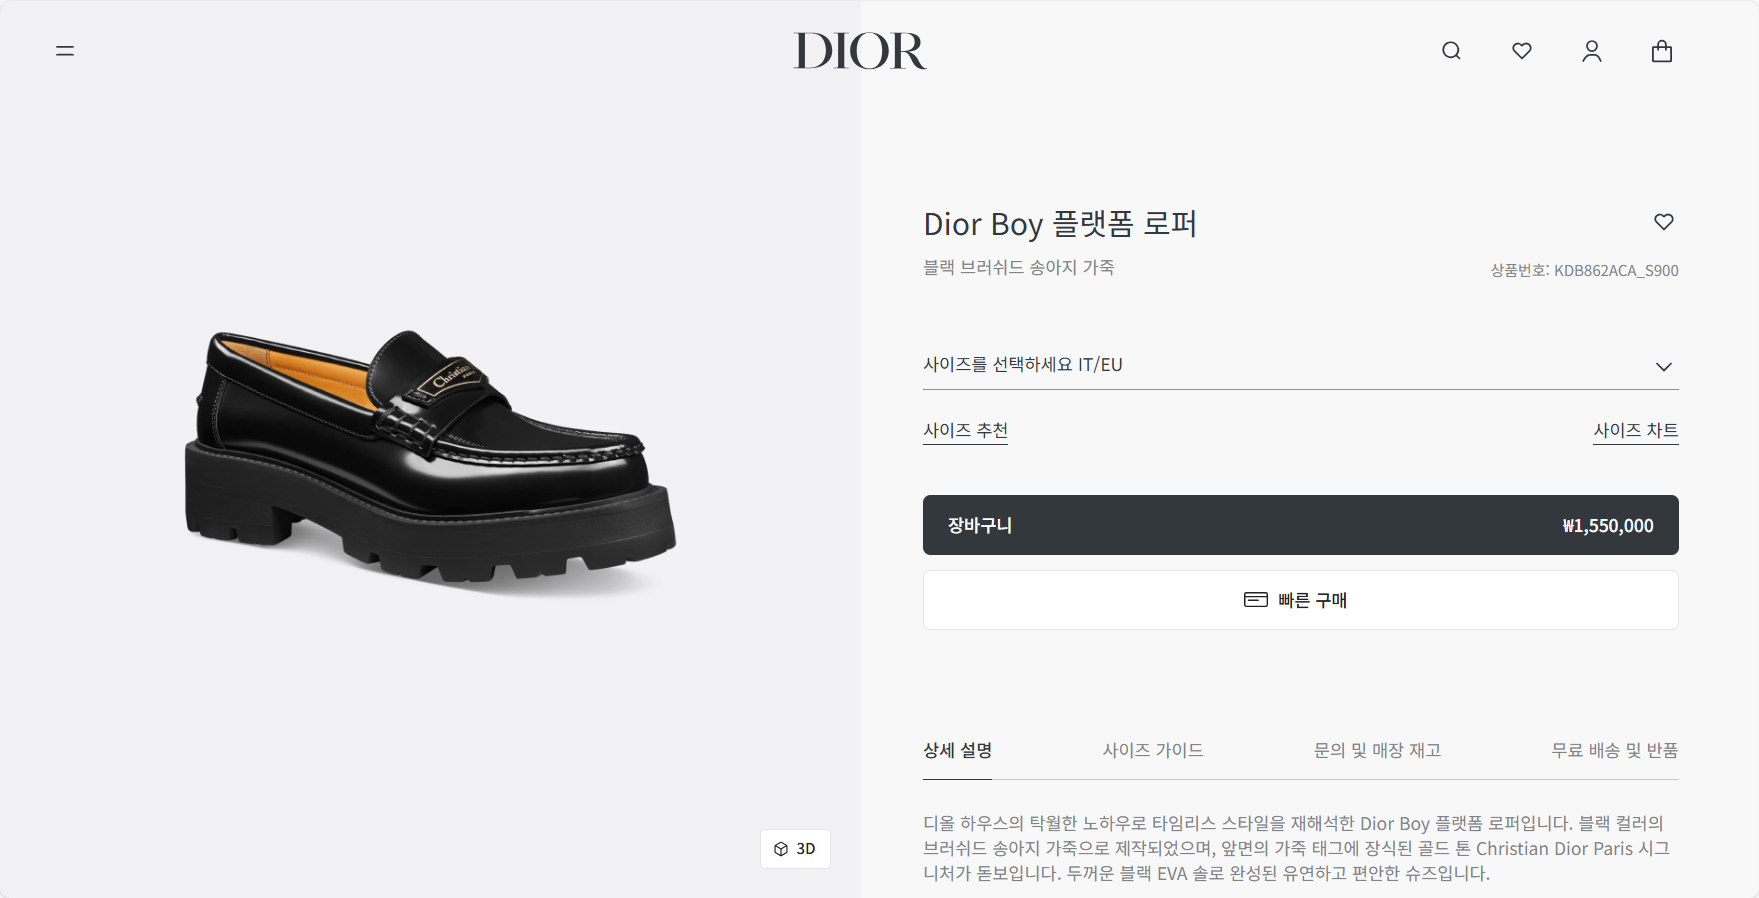Open the 사이즈 차트 link

tap(1635, 431)
